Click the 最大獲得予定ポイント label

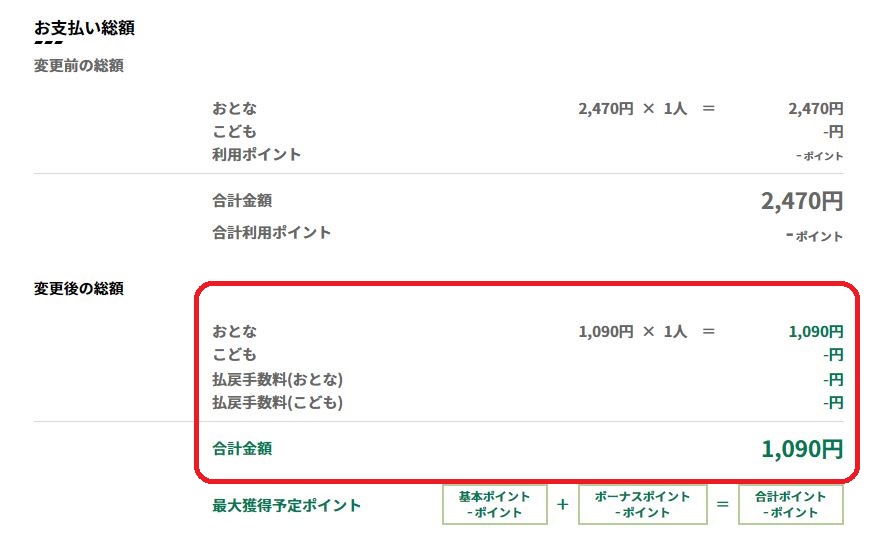point(287,506)
